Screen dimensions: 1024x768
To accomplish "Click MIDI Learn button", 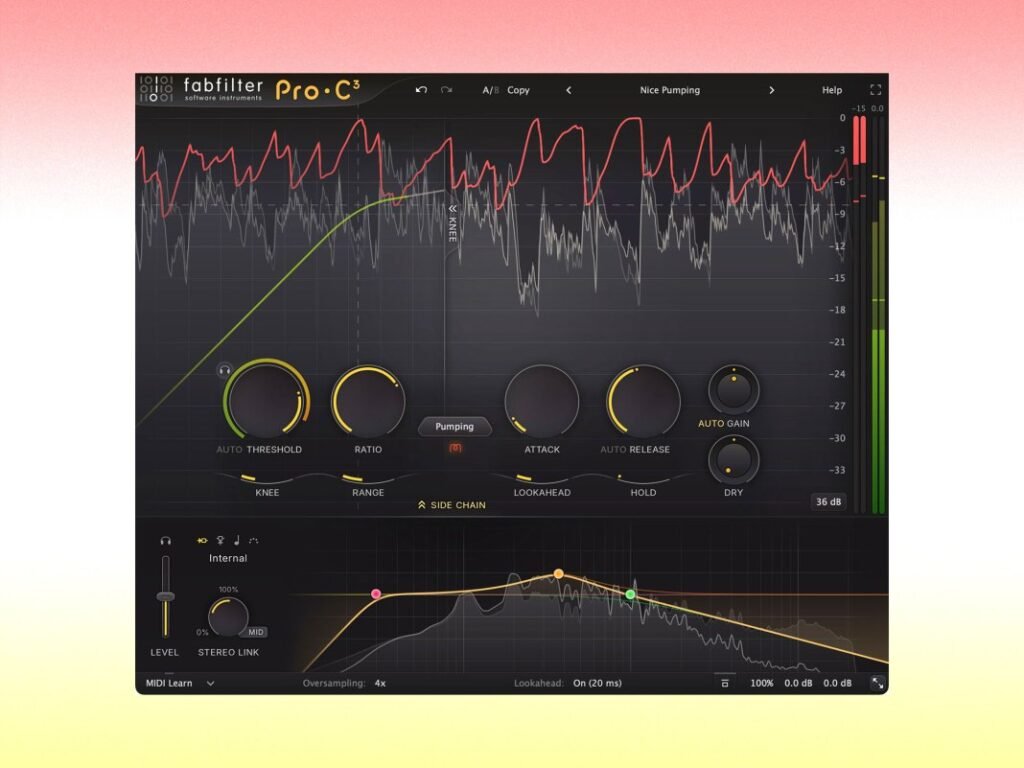I will coord(169,683).
